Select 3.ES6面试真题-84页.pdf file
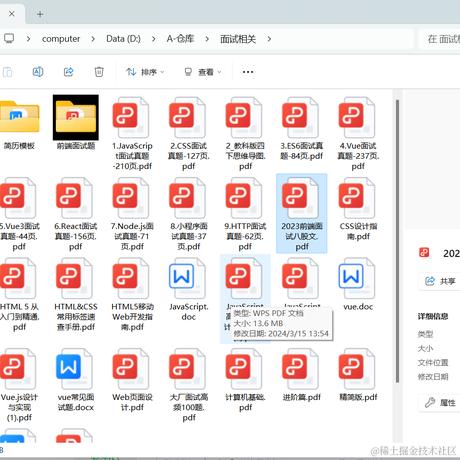Viewport: 460px width, 460px height. pos(302,129)
